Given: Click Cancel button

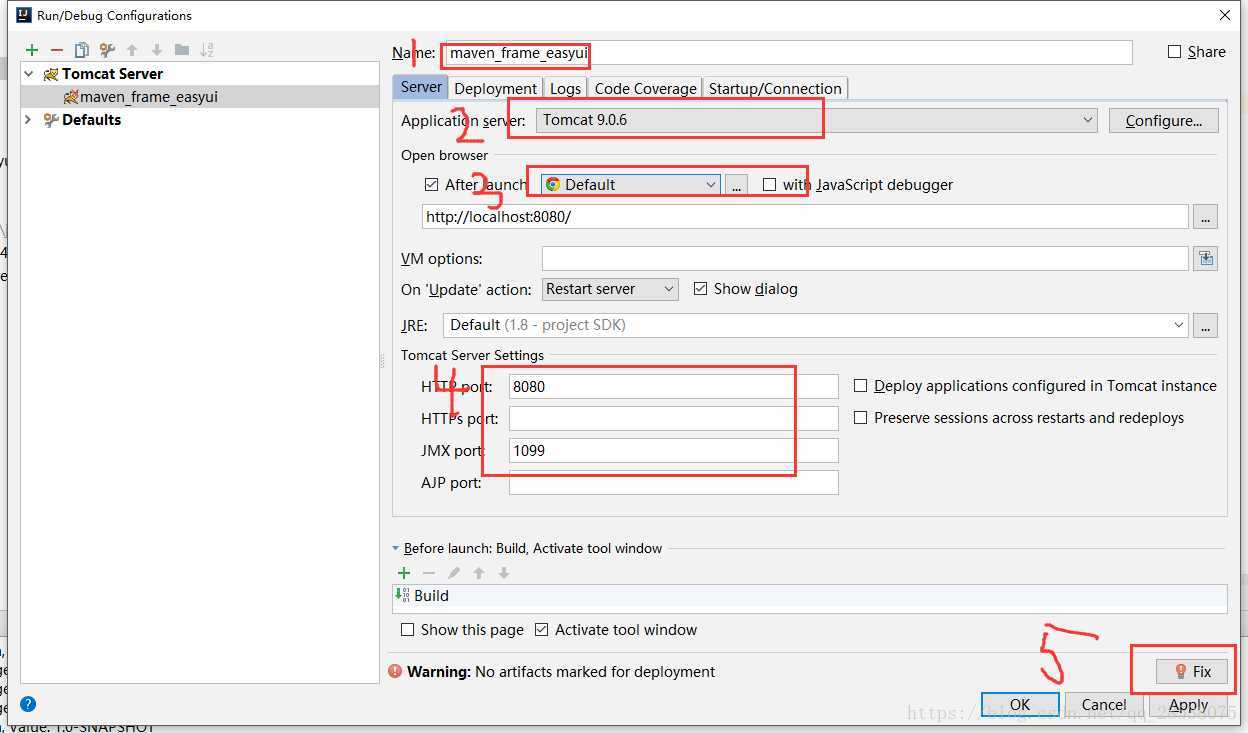Looking at the screenshot, I should (x=1104, y=704).
